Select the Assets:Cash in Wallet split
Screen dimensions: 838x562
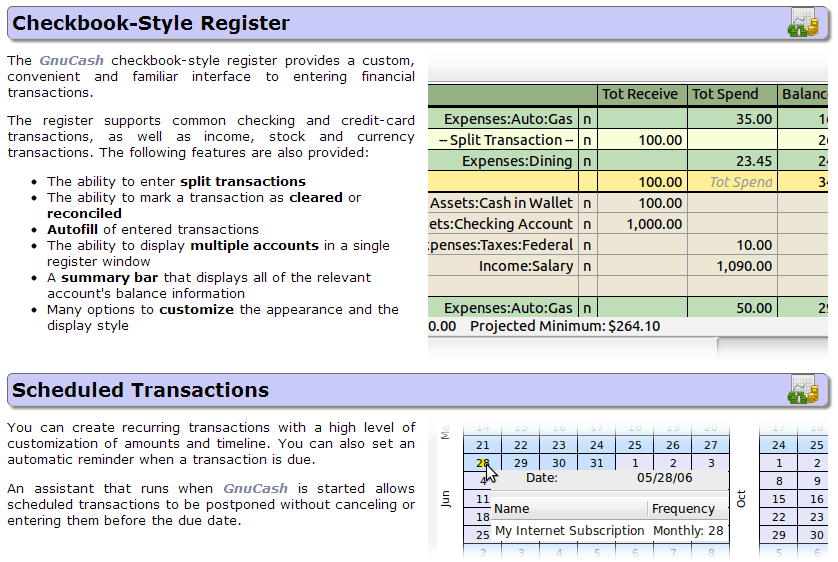coord(501,203)
